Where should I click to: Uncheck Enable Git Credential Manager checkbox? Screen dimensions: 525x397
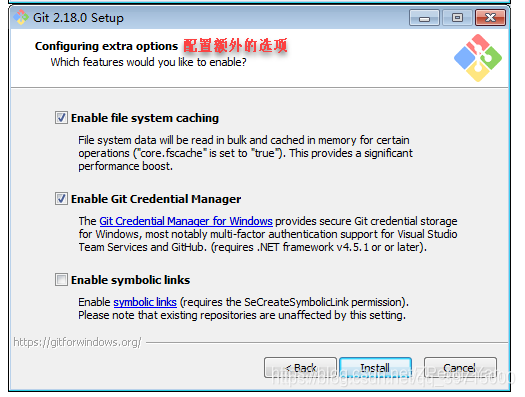61,199
